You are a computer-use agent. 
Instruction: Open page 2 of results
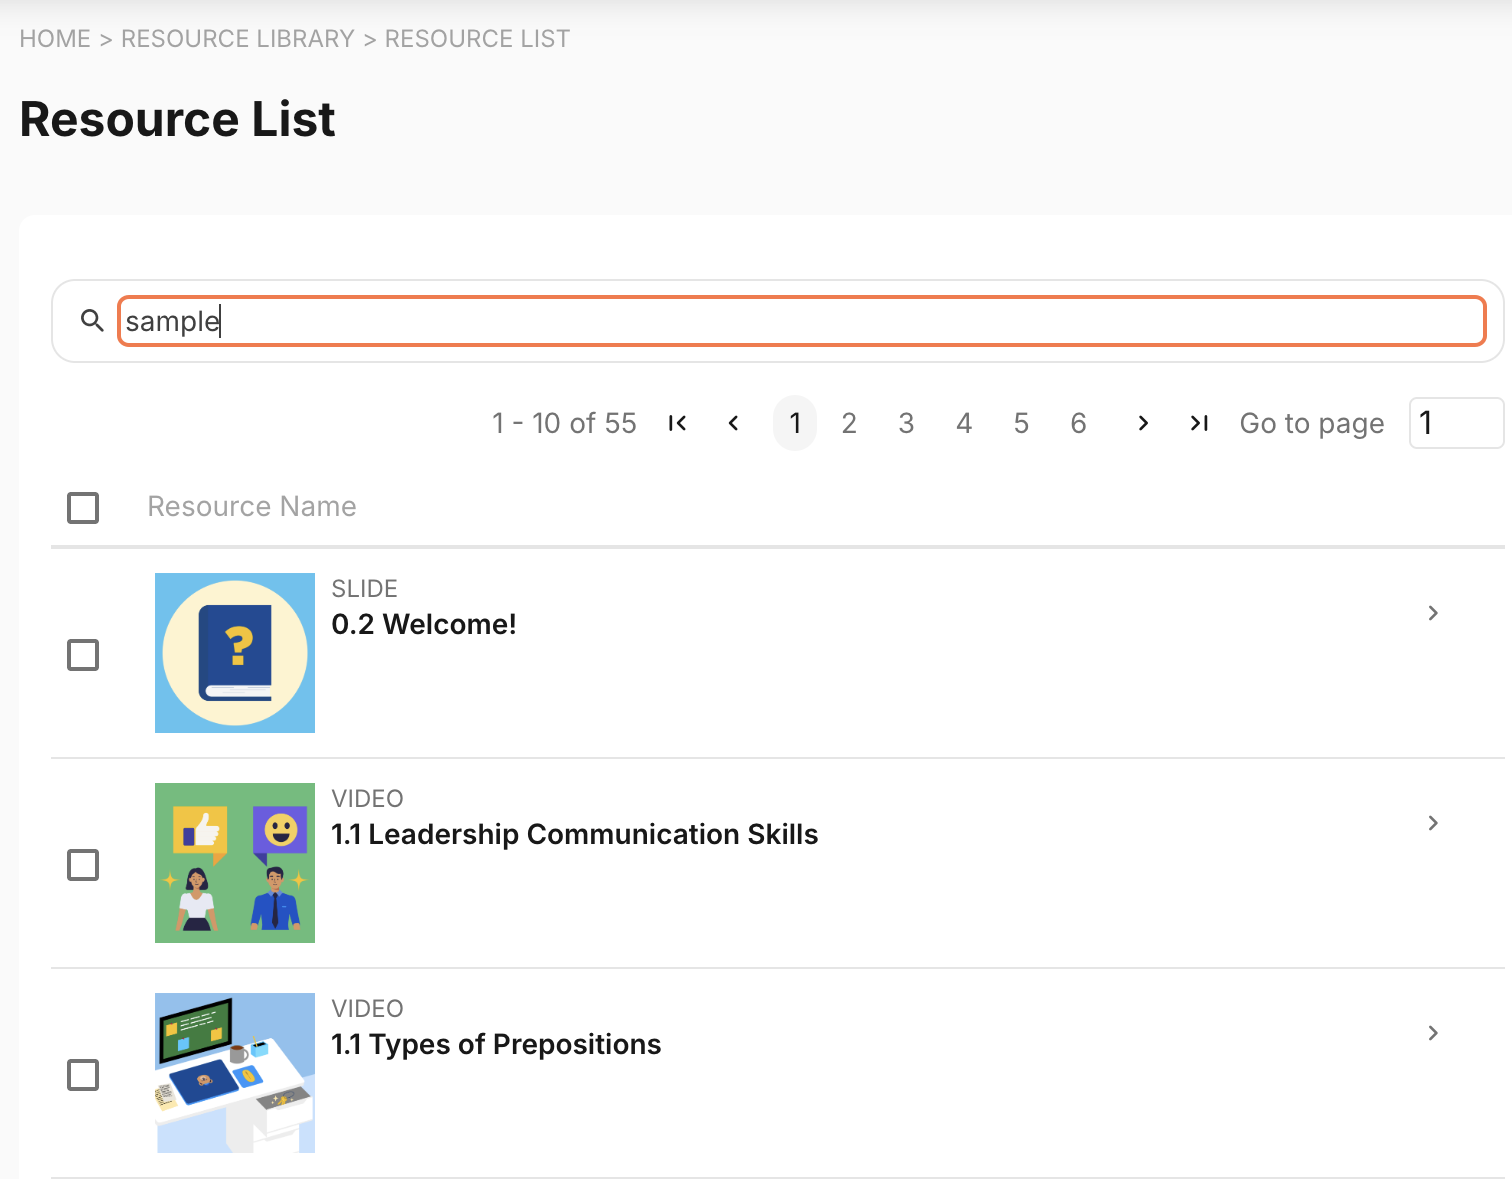(x=849, y=423)
